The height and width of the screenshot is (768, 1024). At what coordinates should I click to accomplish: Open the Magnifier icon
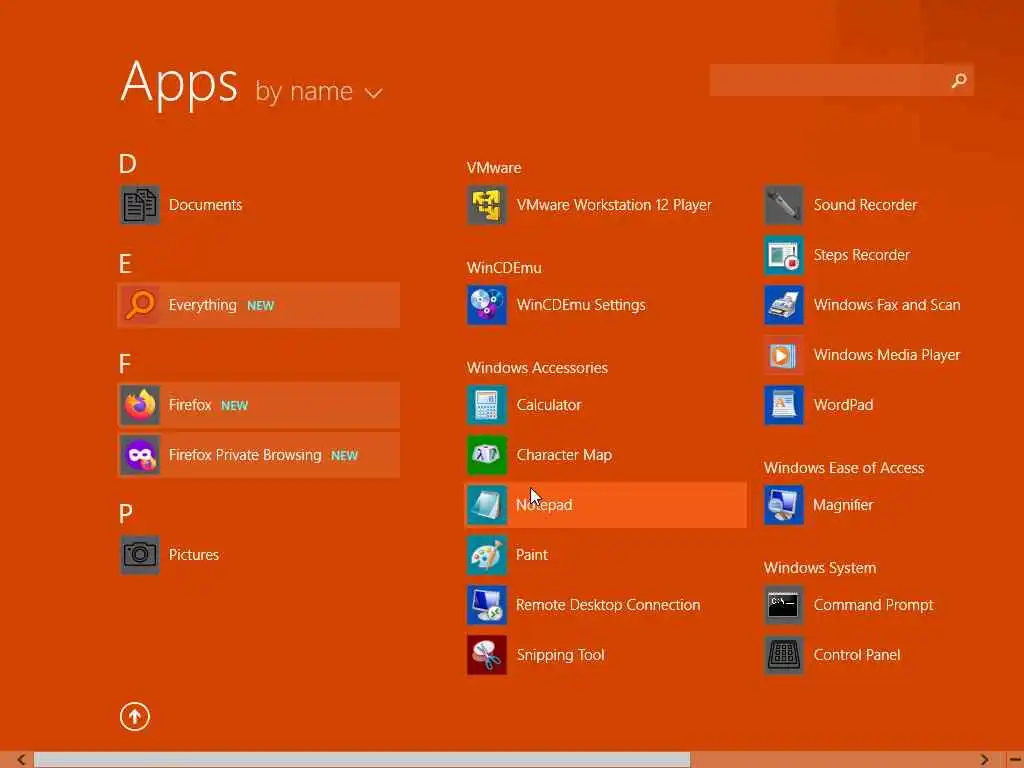coord(784,505)
